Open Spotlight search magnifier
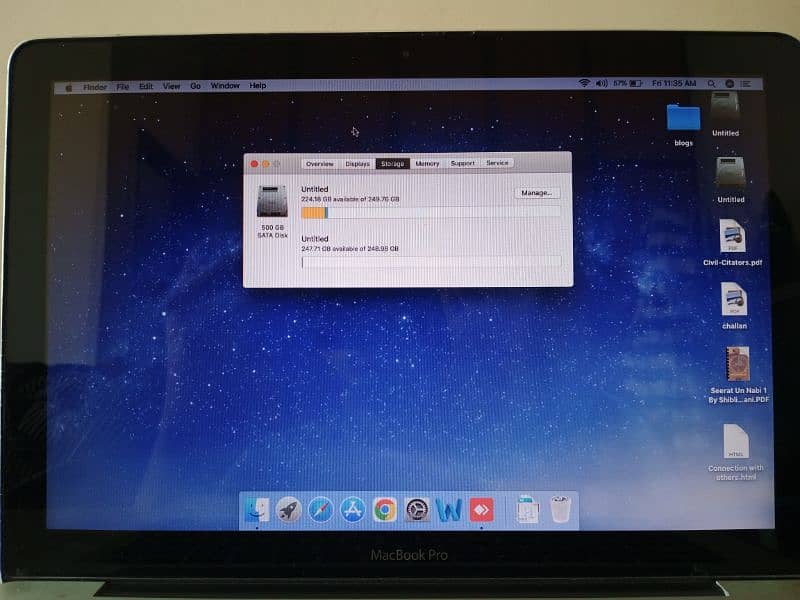 click(711, 83)
